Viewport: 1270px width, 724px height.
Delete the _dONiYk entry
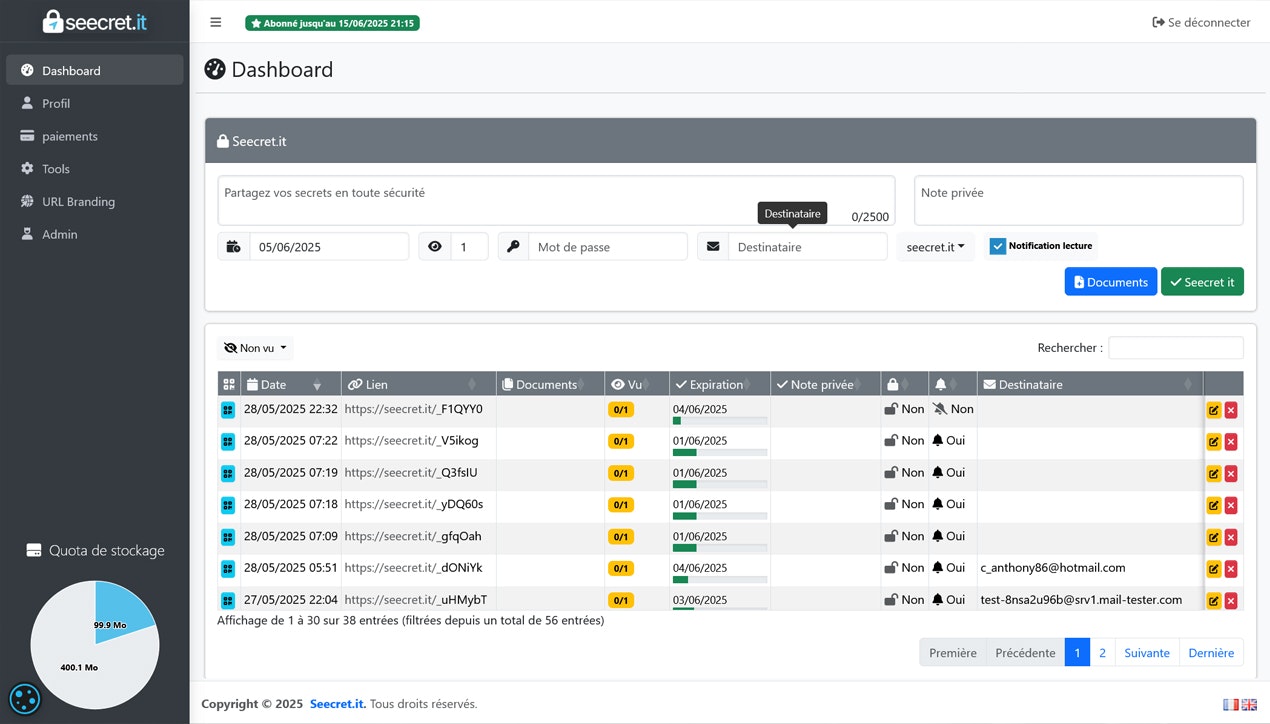click(x=1231, y=569)
